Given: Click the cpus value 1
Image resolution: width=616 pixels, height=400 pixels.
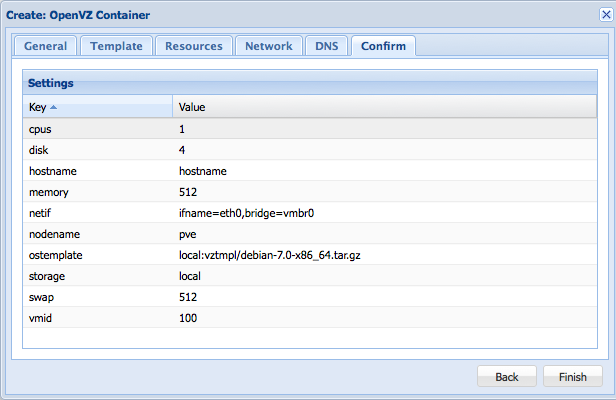Looking at the screenshot, I should pyautogui.click(x=385, y=129).
